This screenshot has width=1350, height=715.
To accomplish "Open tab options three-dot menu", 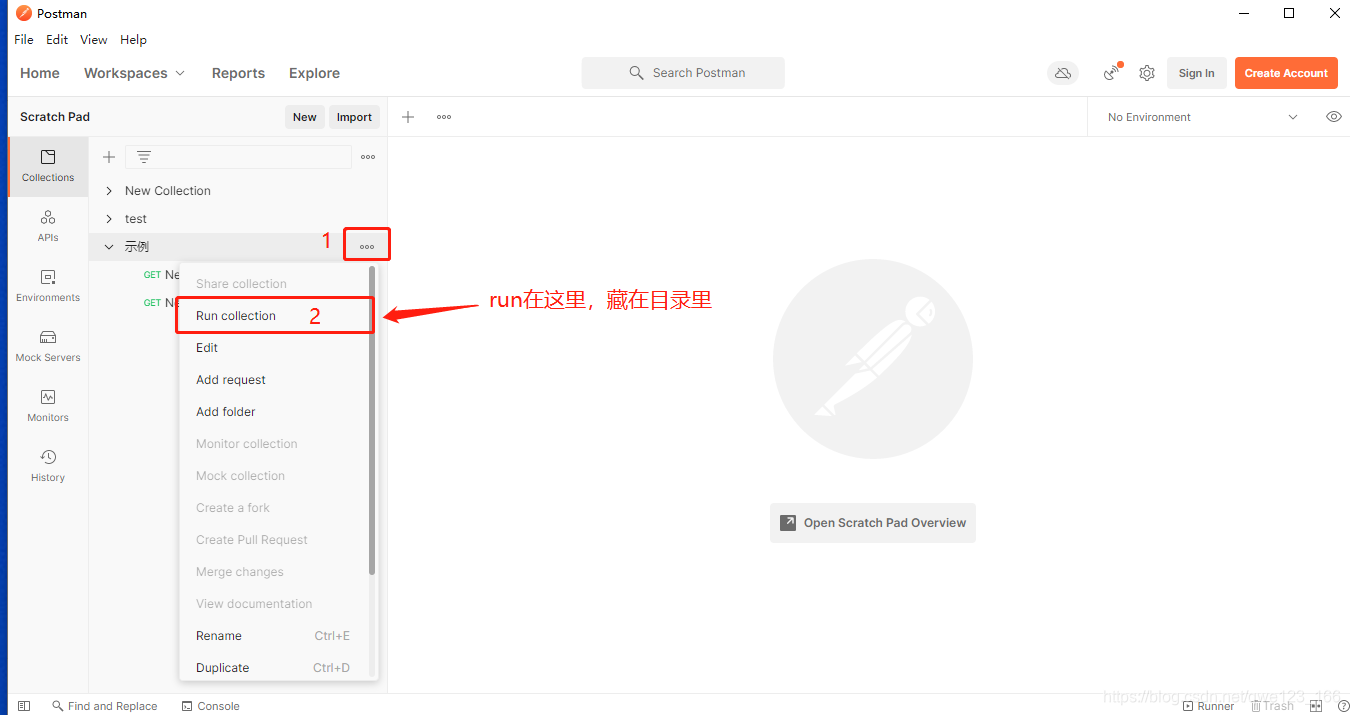I will pos(444,117).
